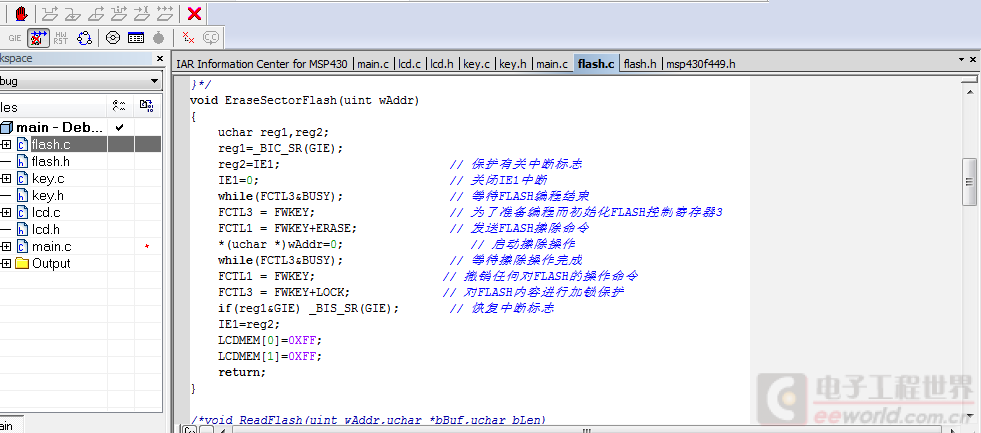Expand the key.c tree node

point(6,178)
